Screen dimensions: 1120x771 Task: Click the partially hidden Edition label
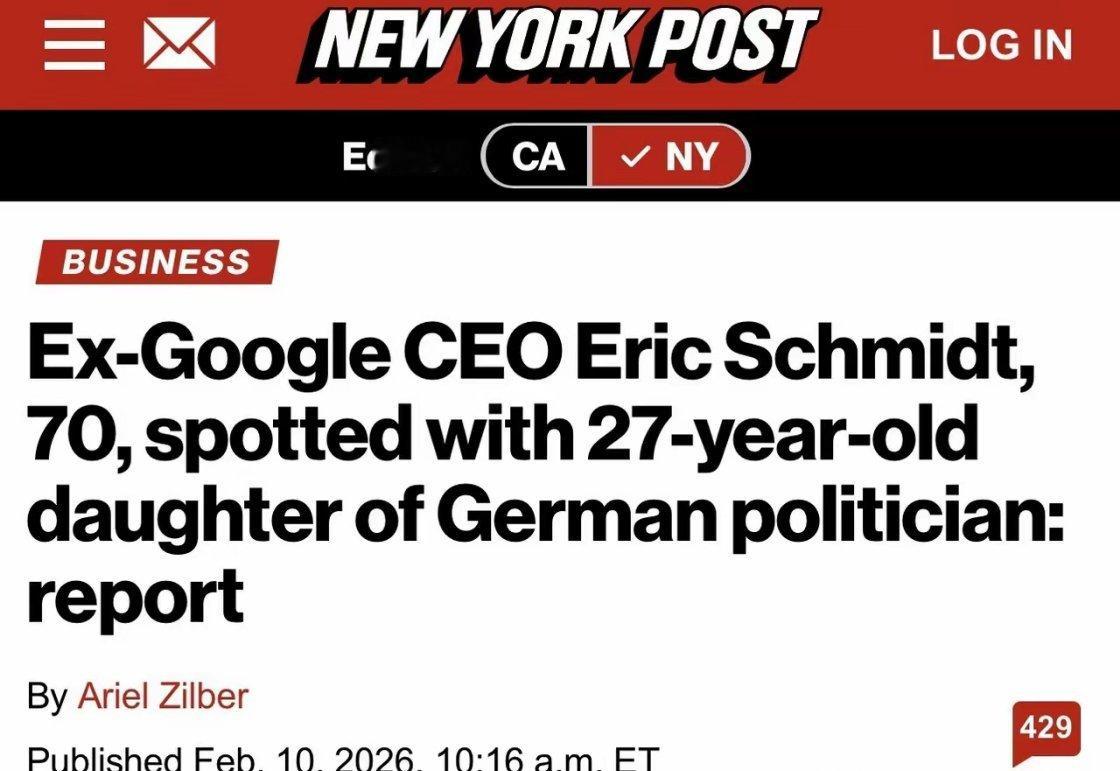(x=400, y=157)
